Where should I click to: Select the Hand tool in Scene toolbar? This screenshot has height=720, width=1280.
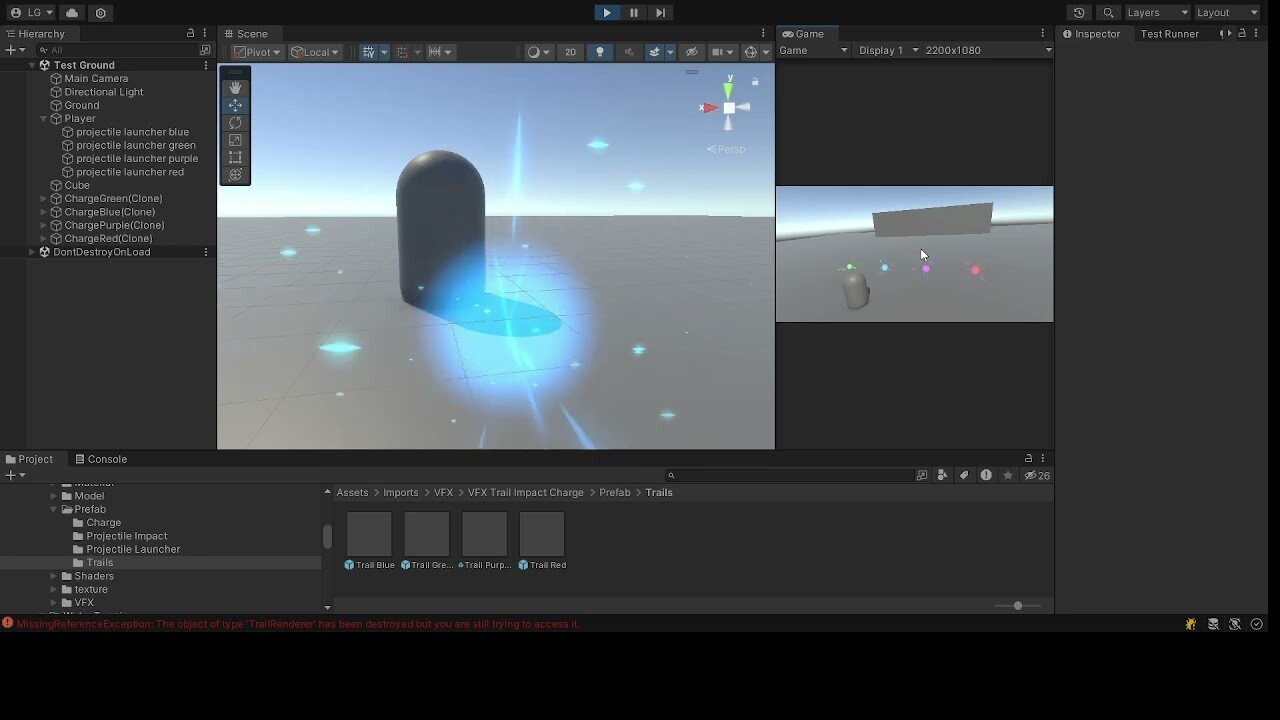tap(235, 87)
